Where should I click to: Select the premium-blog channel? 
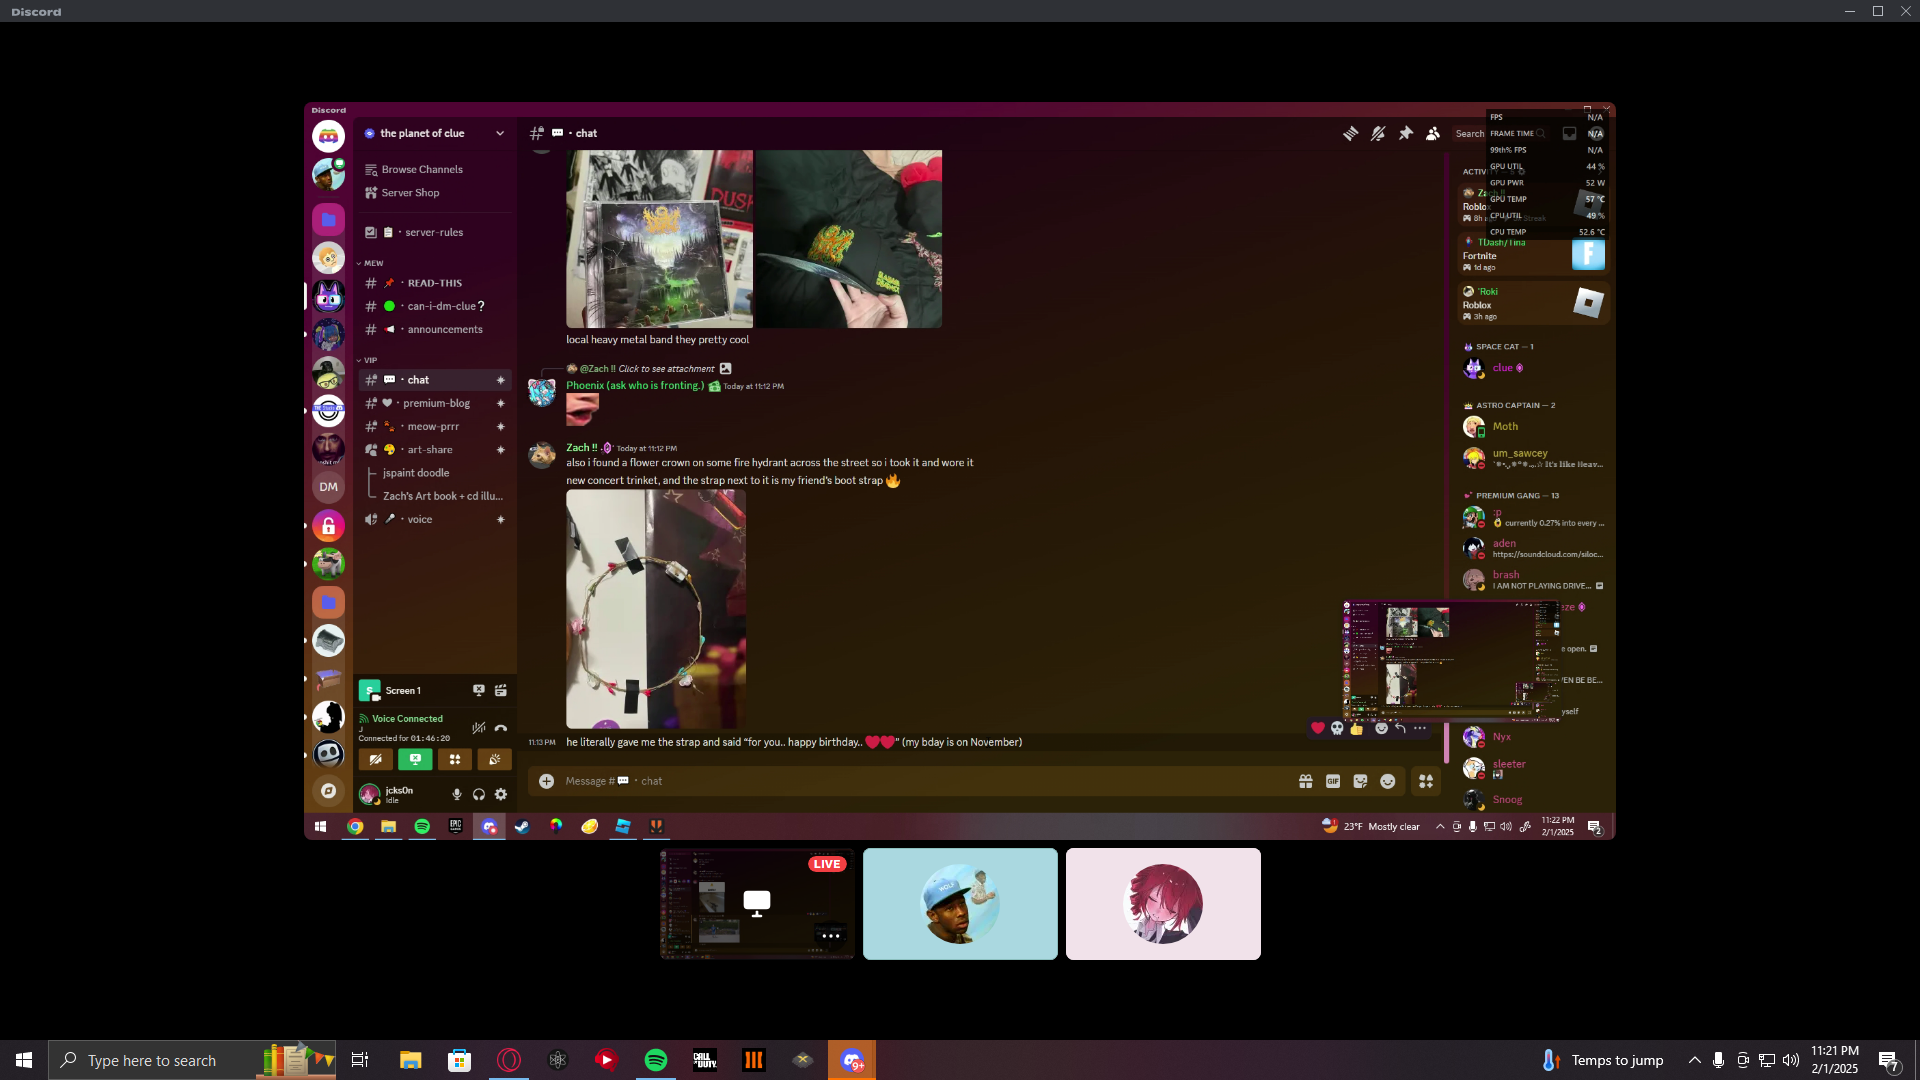(436, 403)
